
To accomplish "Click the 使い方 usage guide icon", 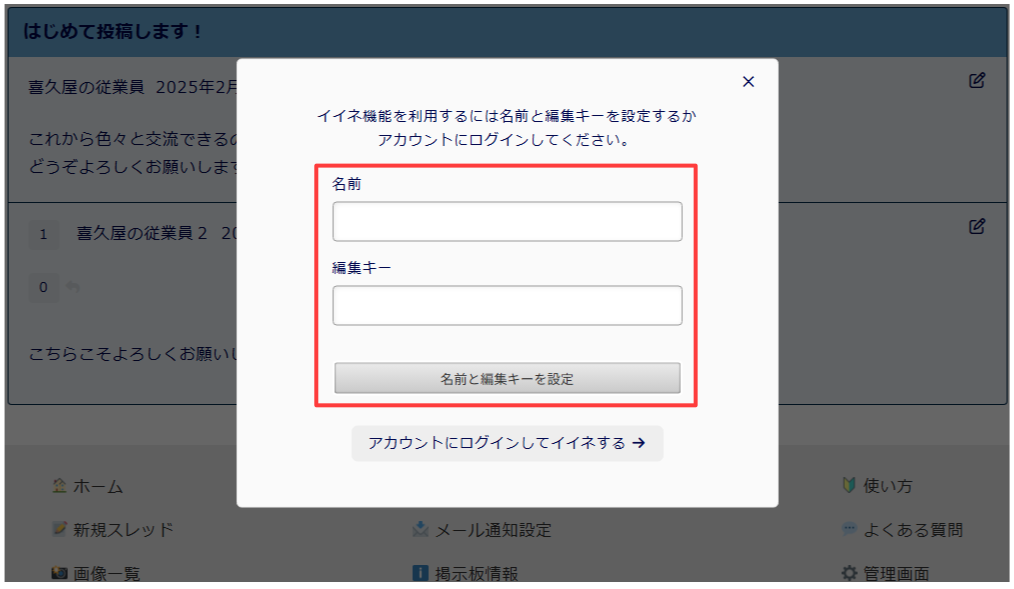I will pyautogui.click(x=847, y=486).
